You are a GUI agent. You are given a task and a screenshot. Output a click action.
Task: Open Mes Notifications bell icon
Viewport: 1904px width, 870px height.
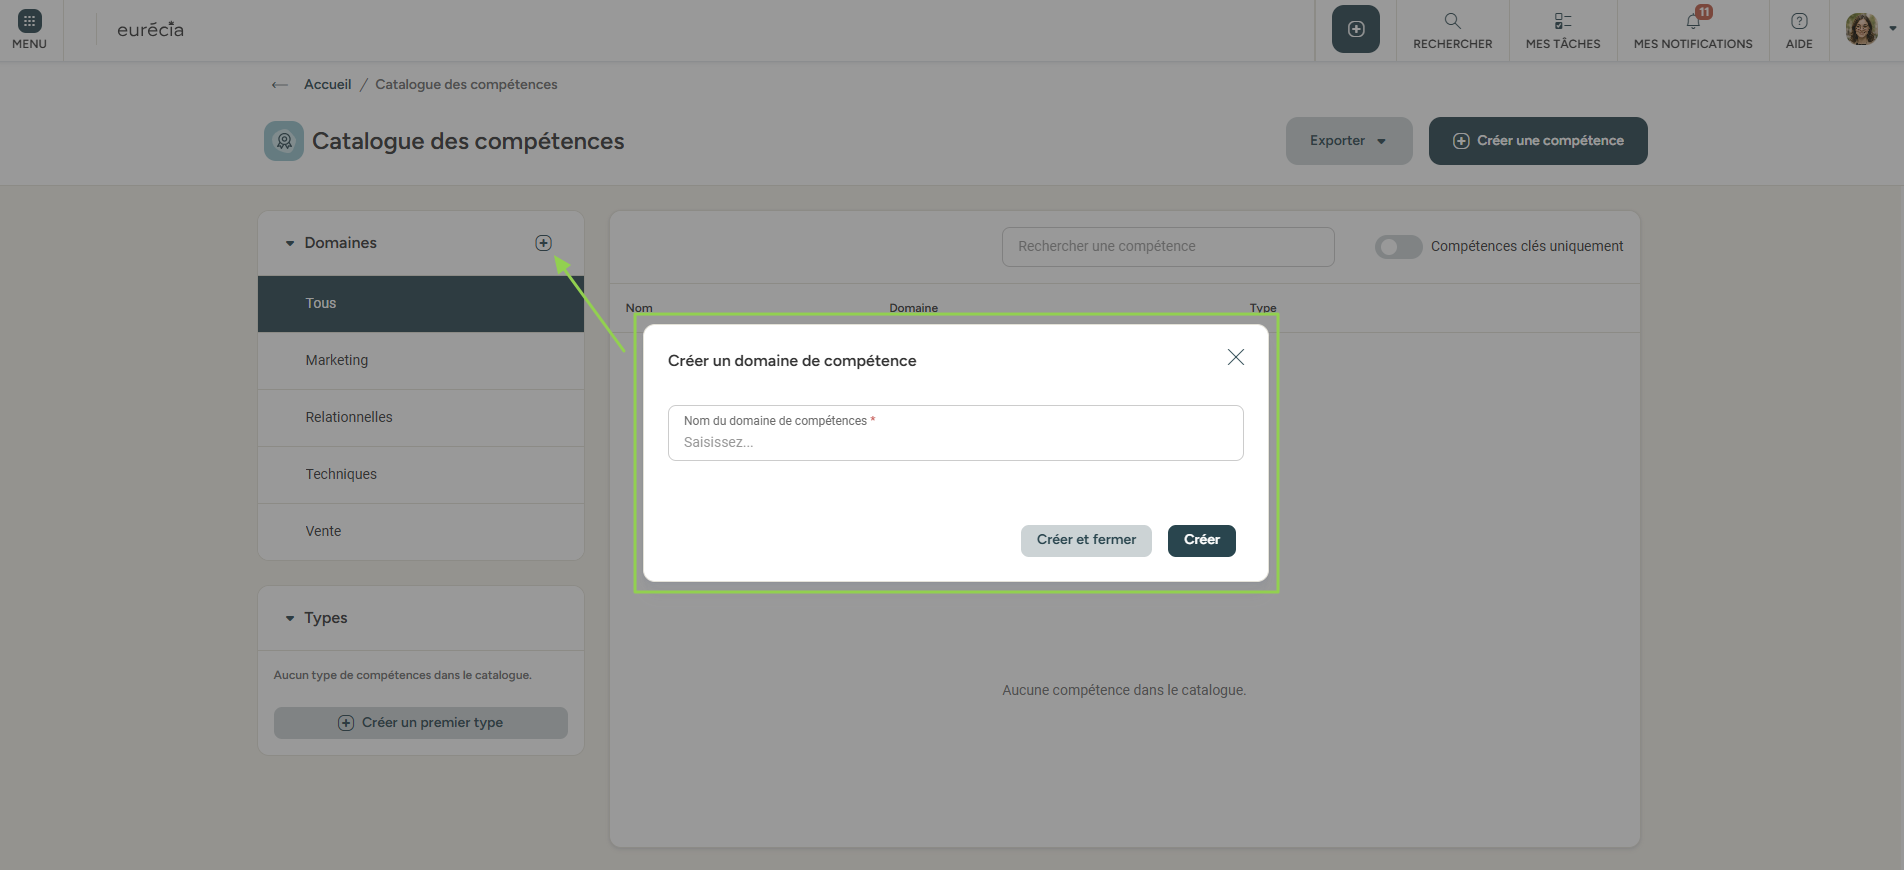(x=1693, y=21)
